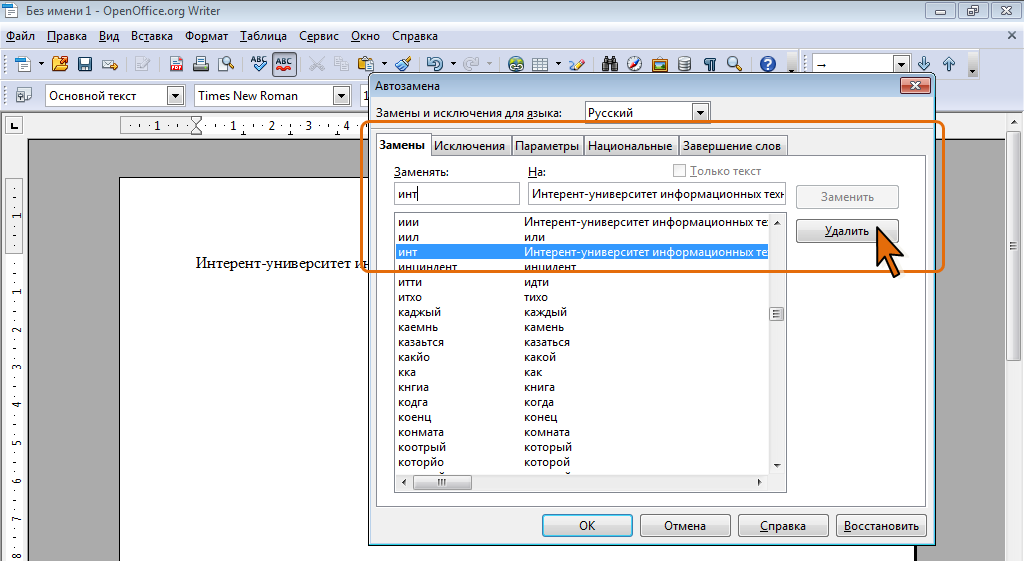Viewport: 1024px width, 561px height.
Task: Toggle Nonprinting Characters pilcrow icon
Action: pyautogui.click(x=709, y=64)
